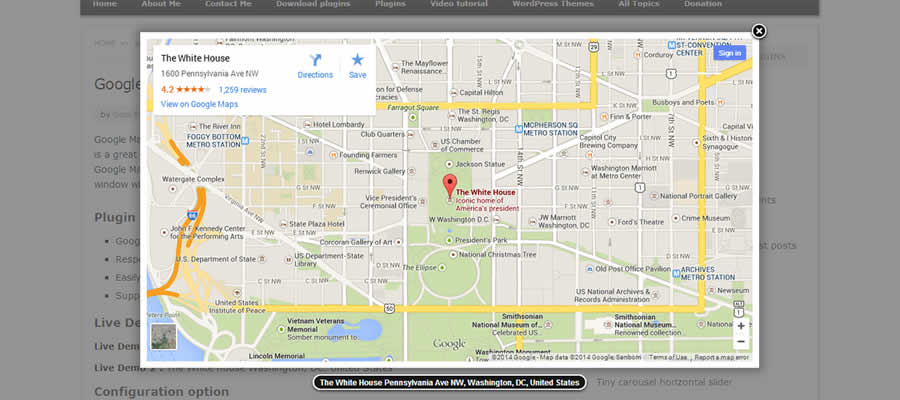Click the US Chamber of Commerce marker

click(x=433, y=145)
